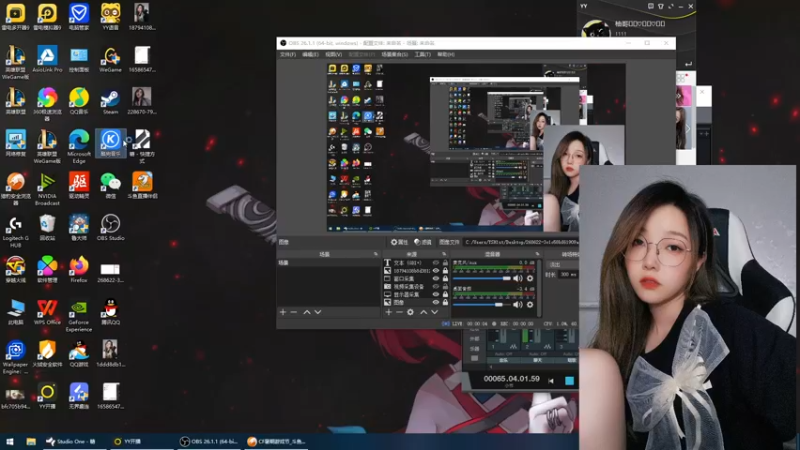The width and height of the screenshot is (800, 450).
Task: Open the Recycle Bin desktop icon
Action: (x=47, y=228)
